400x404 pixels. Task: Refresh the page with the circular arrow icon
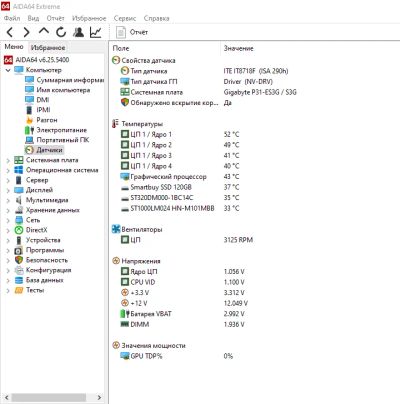(61, 32)
